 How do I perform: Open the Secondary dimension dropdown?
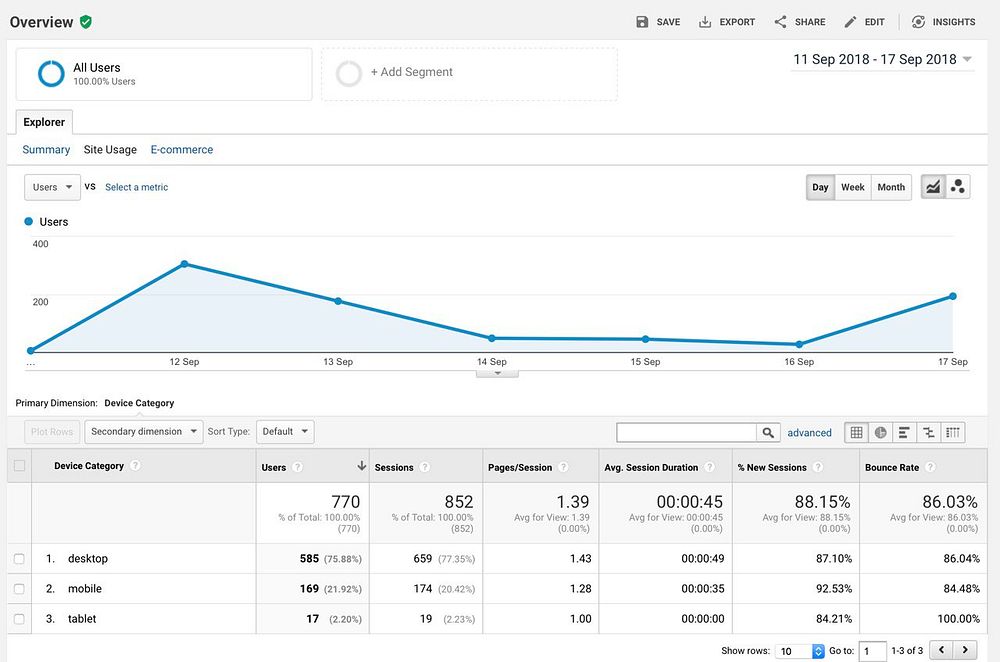click(143, 432)
